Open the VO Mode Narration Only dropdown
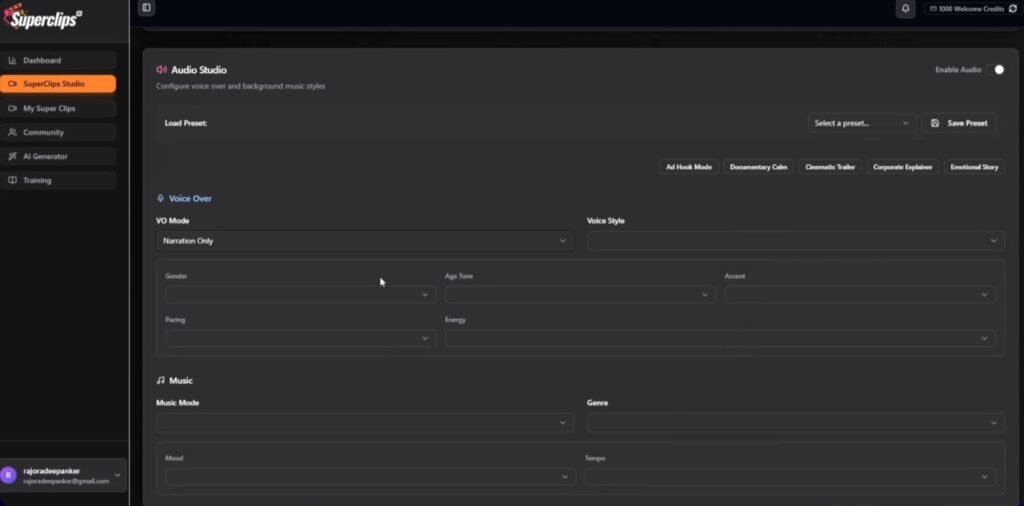1024x506 pixels. pos(364,241)
